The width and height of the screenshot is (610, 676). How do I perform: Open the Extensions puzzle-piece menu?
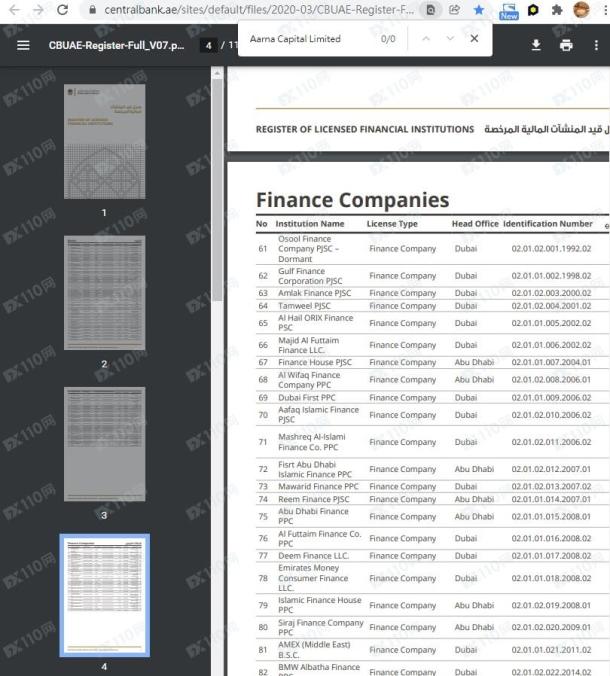pyautogui.click(x=557, y=10)
